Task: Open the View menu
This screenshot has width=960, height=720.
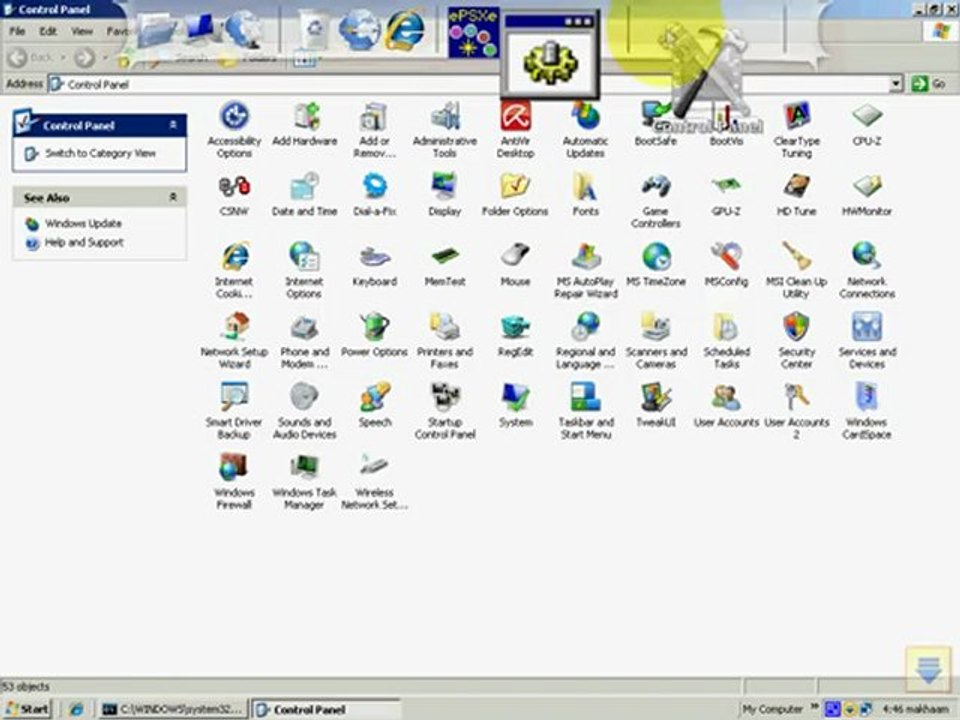Action: [82, 31]
